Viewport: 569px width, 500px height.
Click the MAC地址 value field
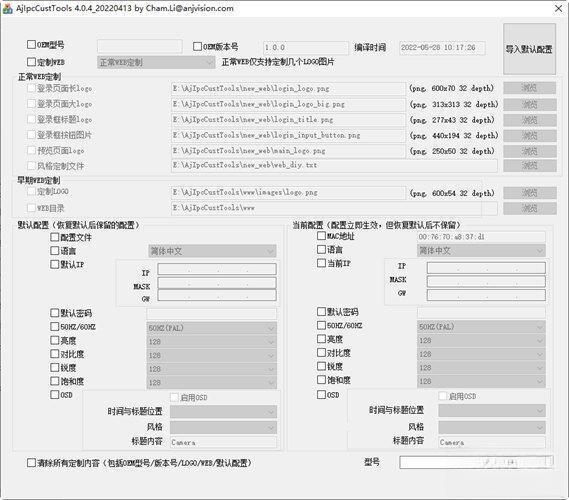click(x=481, y=237)
